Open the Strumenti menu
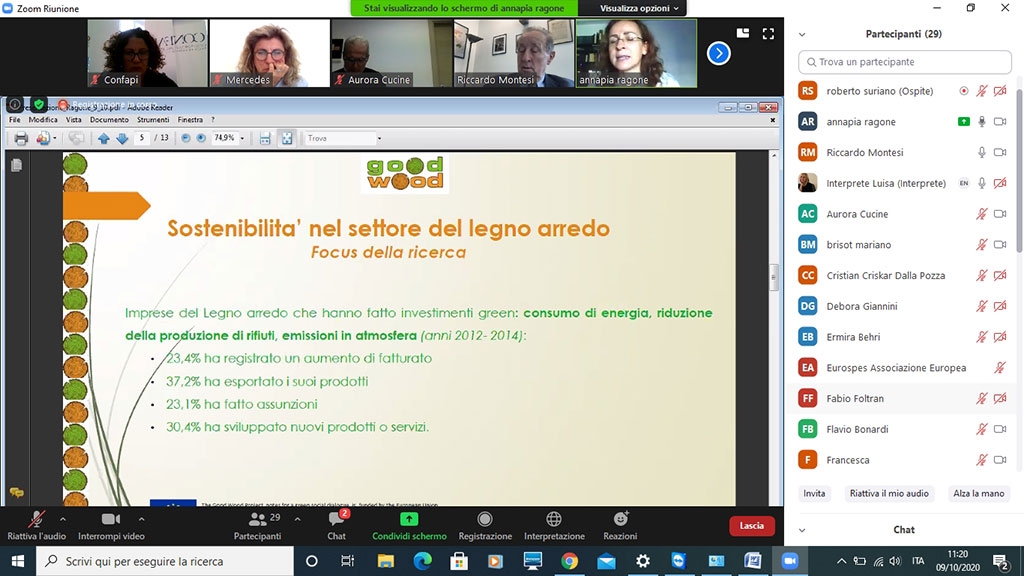 [153, 120]
